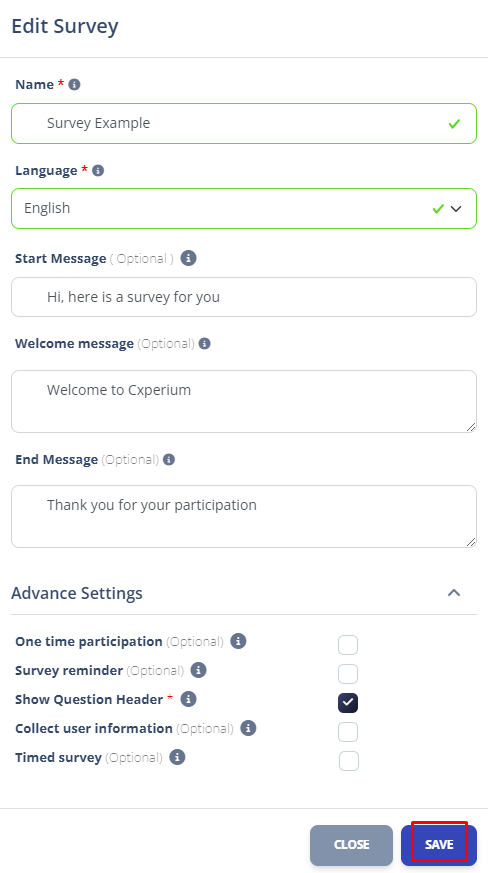
Task: Click the End Message info icon
Action: coord(169,460)
